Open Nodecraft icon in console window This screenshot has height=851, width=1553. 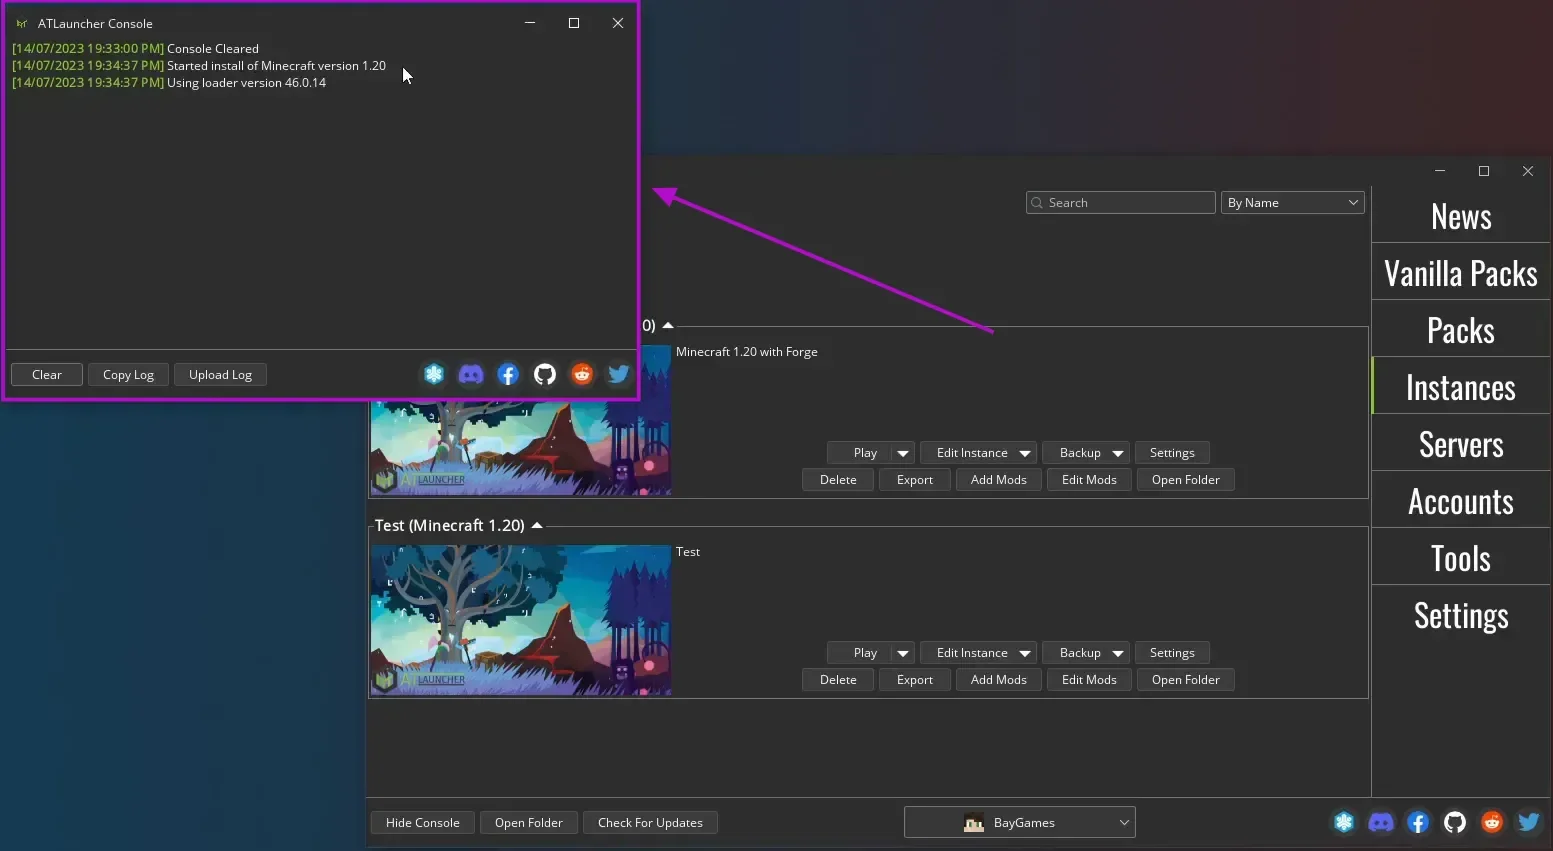click(434, 374)
